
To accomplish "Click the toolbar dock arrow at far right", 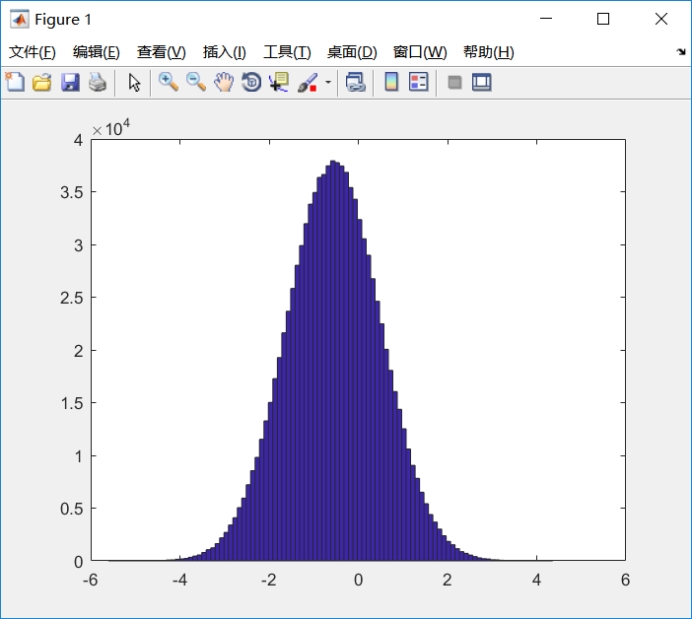I will tap(681, 52).
